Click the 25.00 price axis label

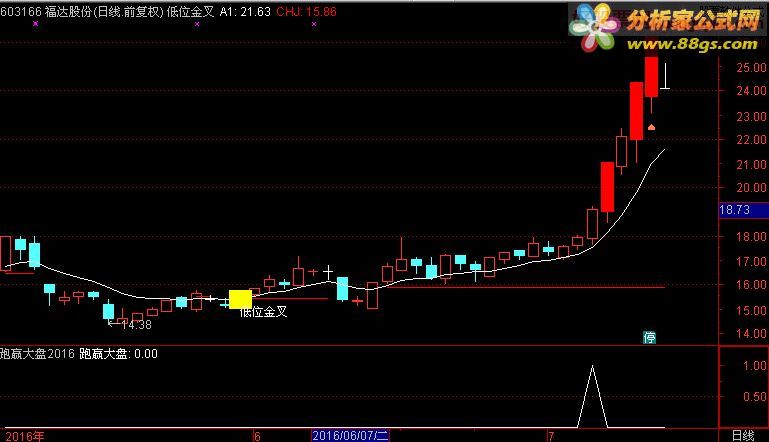pos(751,67)
